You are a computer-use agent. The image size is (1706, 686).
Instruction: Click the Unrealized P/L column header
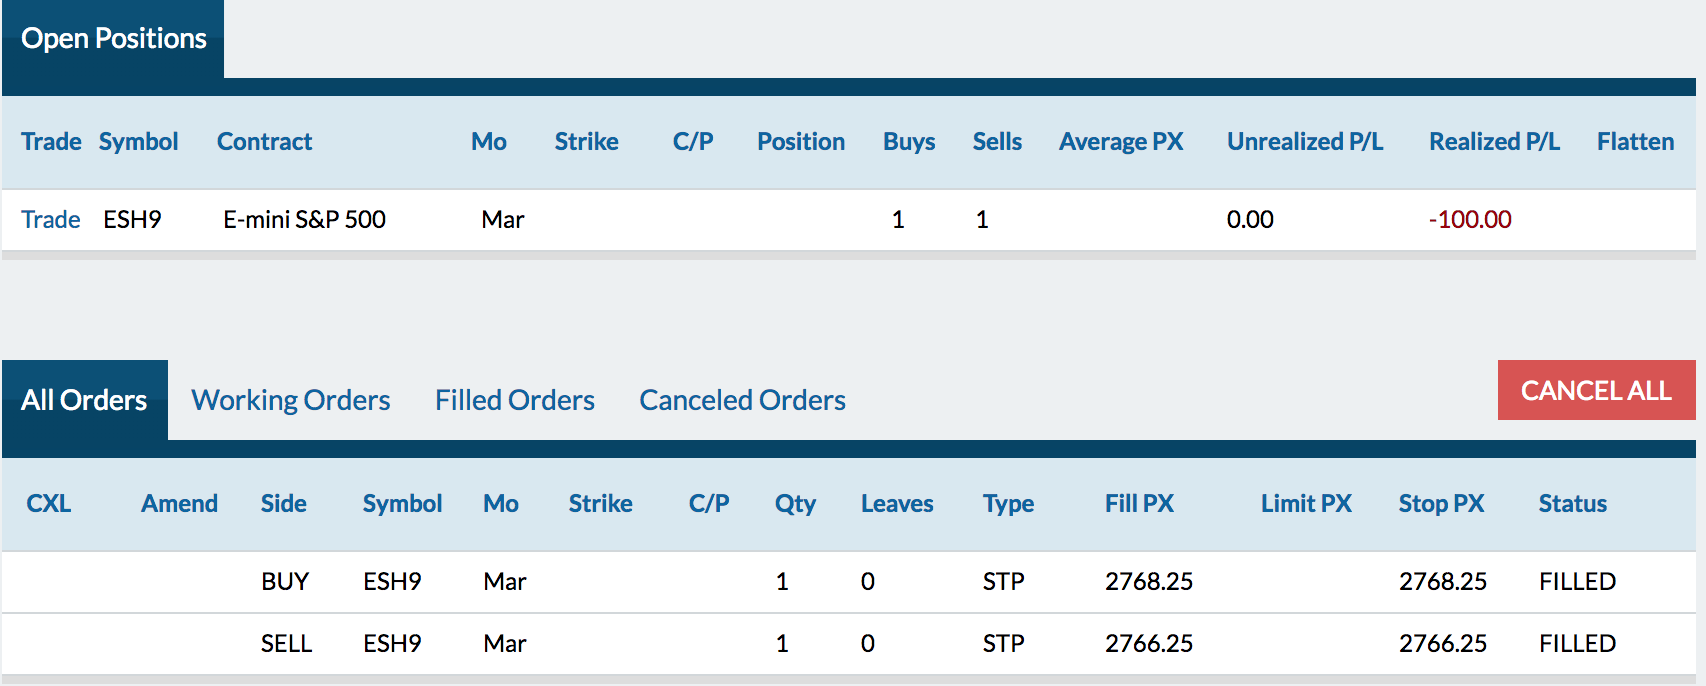1305,142
